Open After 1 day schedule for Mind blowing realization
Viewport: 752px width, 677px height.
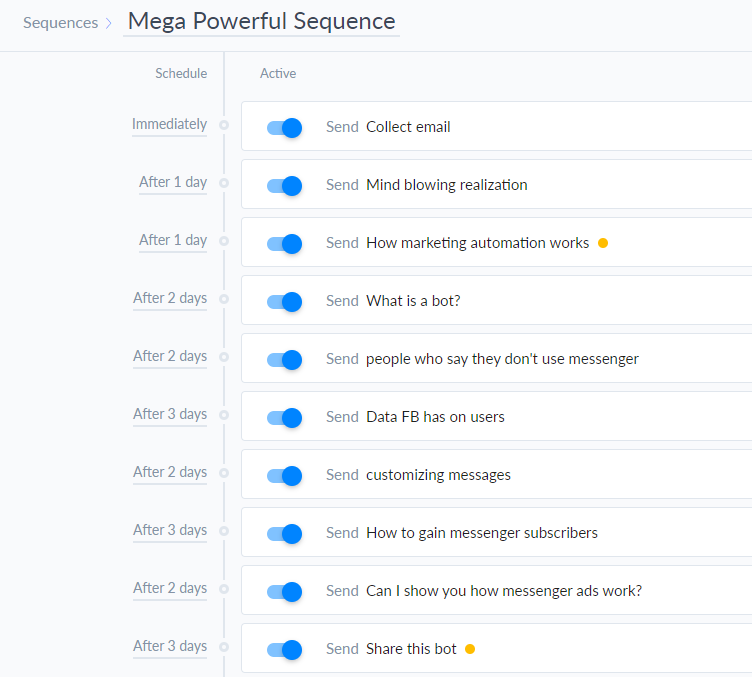172,183
